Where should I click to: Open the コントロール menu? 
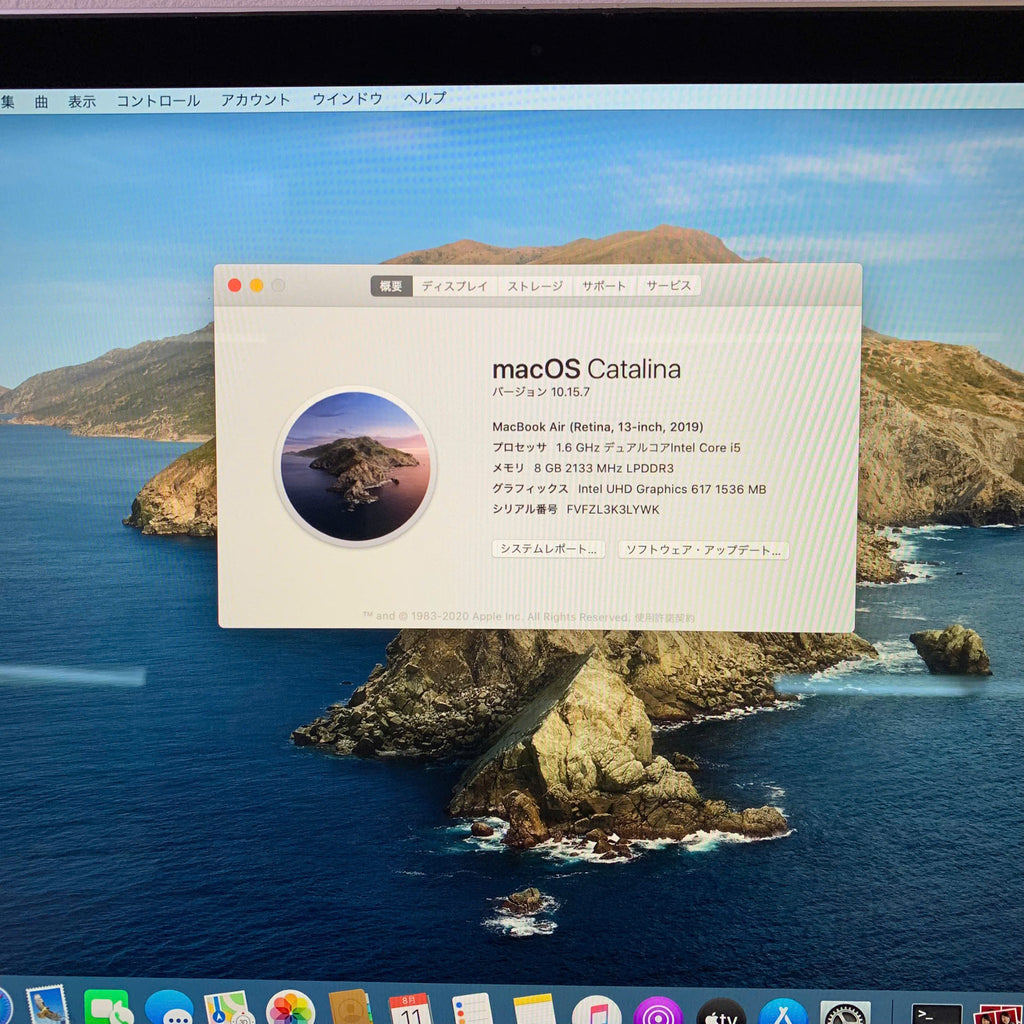[158, 101]
